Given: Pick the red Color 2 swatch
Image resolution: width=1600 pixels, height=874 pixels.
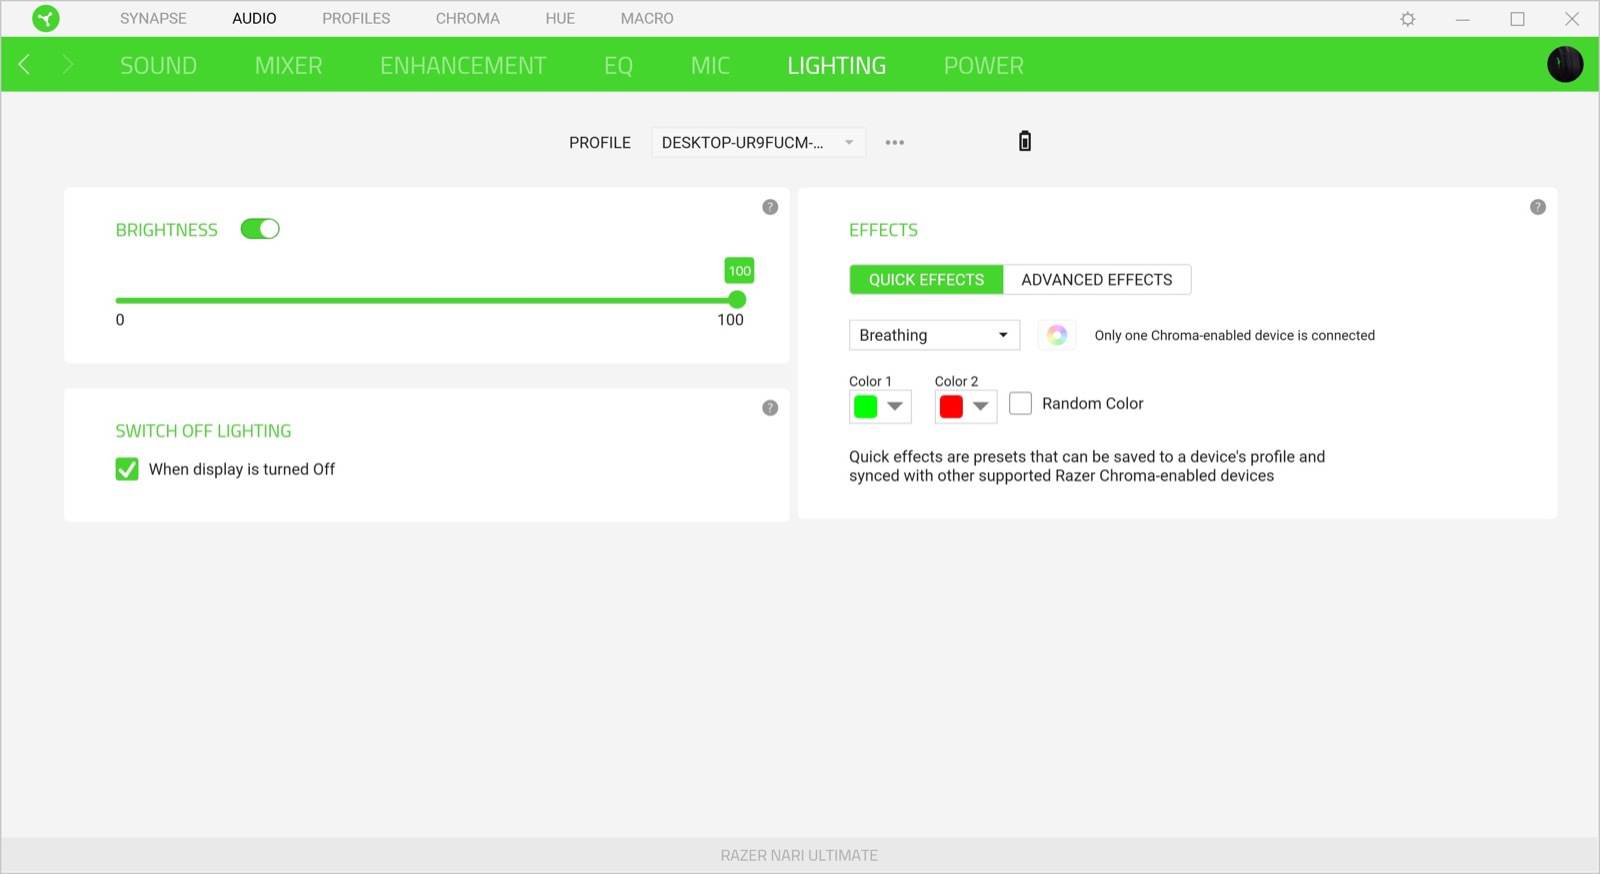Looking at the screenshot, I should 952,406.
